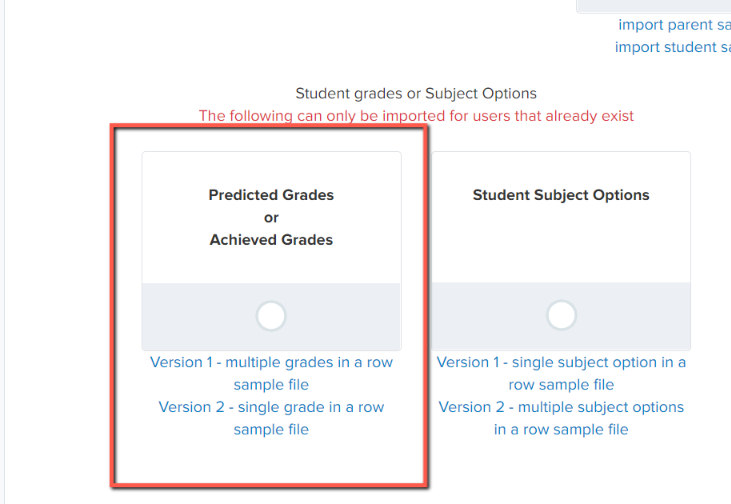Click grey footer of Student Subject Options card
Viewport: 731px width, 504px height.
tap(561, 316)
